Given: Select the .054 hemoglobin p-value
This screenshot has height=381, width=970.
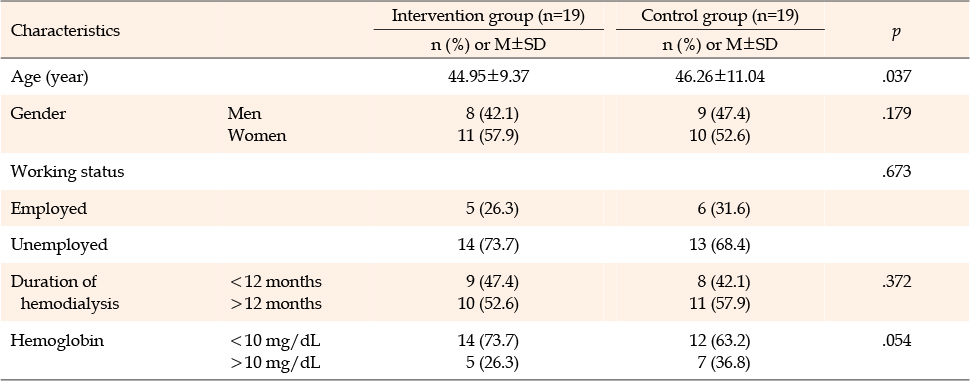Looking at the screenshot, I should pyautogui.click(x=898, y=340).
